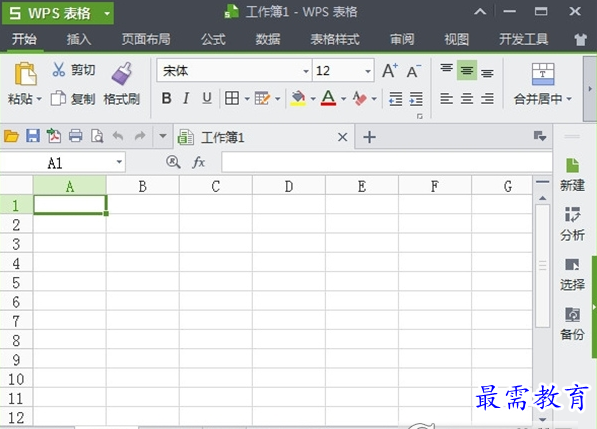Toggle underline formatting
The width and height of the screenshot is (597, 429).
(x=207, y=98)
